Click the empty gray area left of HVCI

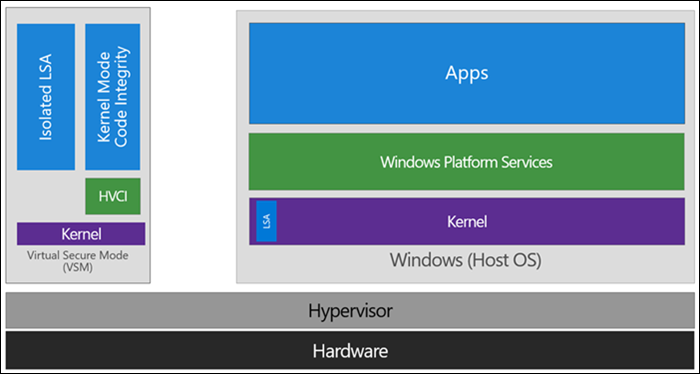click(x=50, y=196)
